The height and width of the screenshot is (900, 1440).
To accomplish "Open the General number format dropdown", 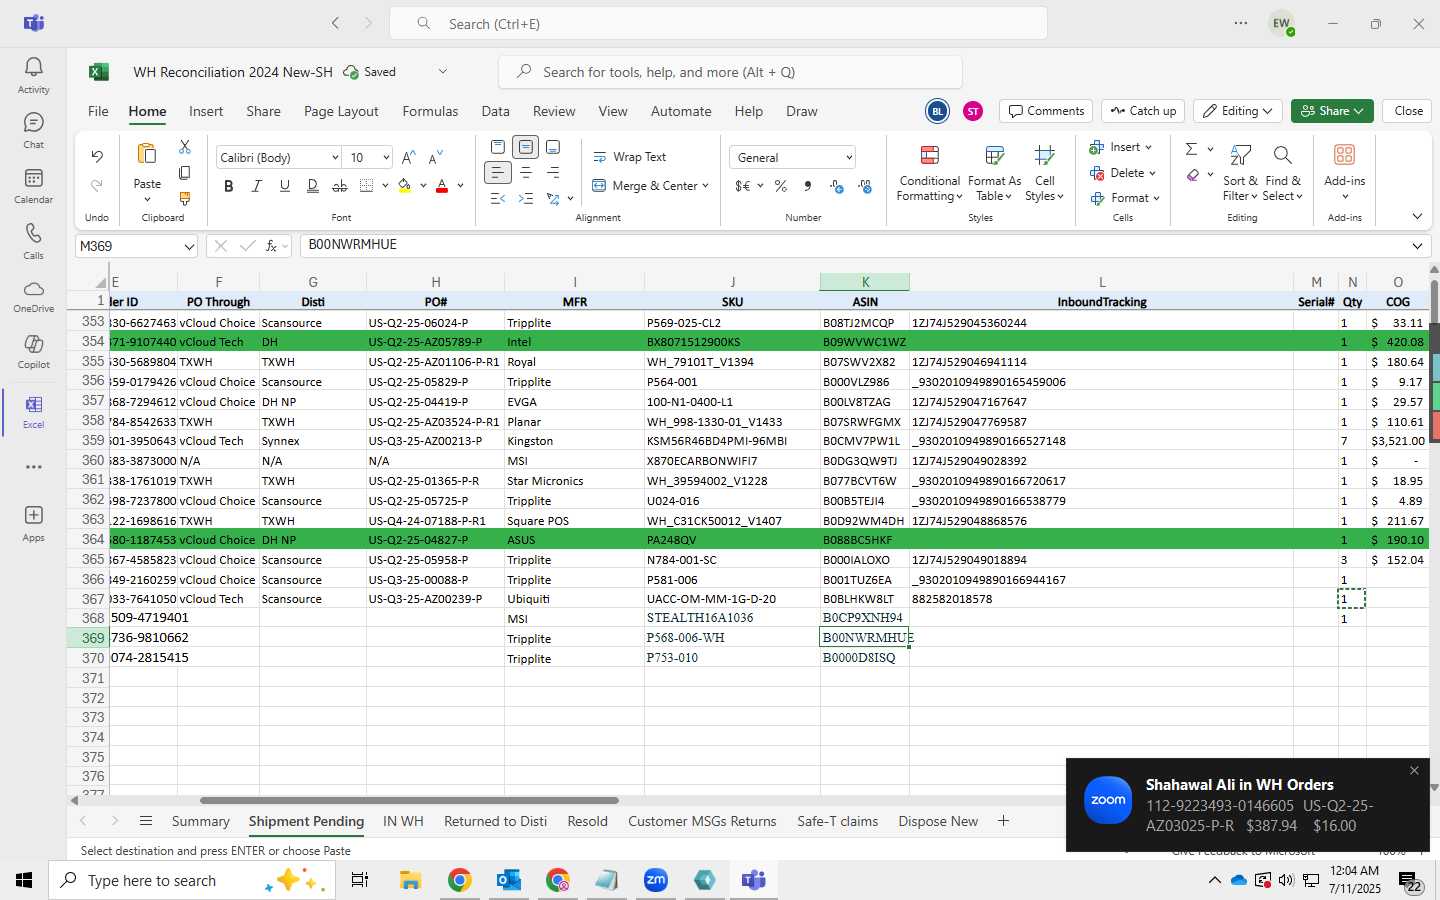I will pyautogui.click(x=849, y=158).
